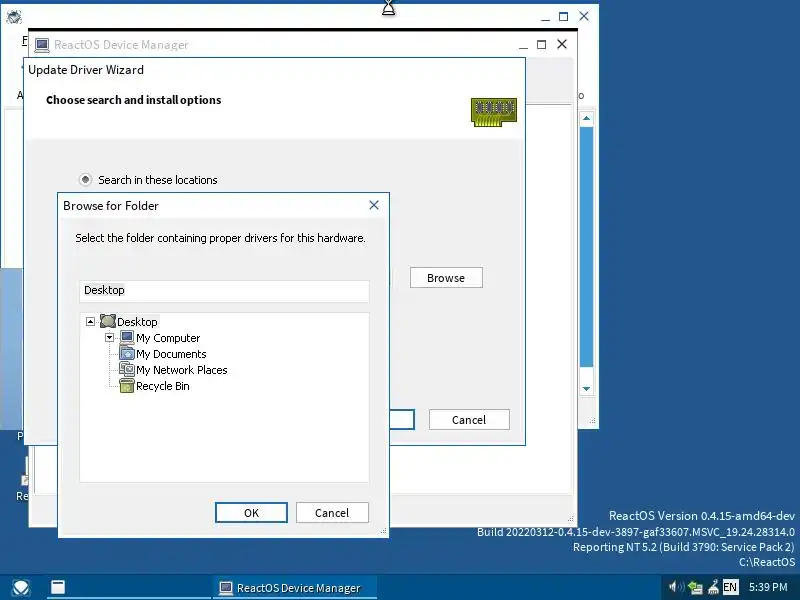800x600 pixels.
Task: Select the My Documents folder icon
Action: [127, 354]
